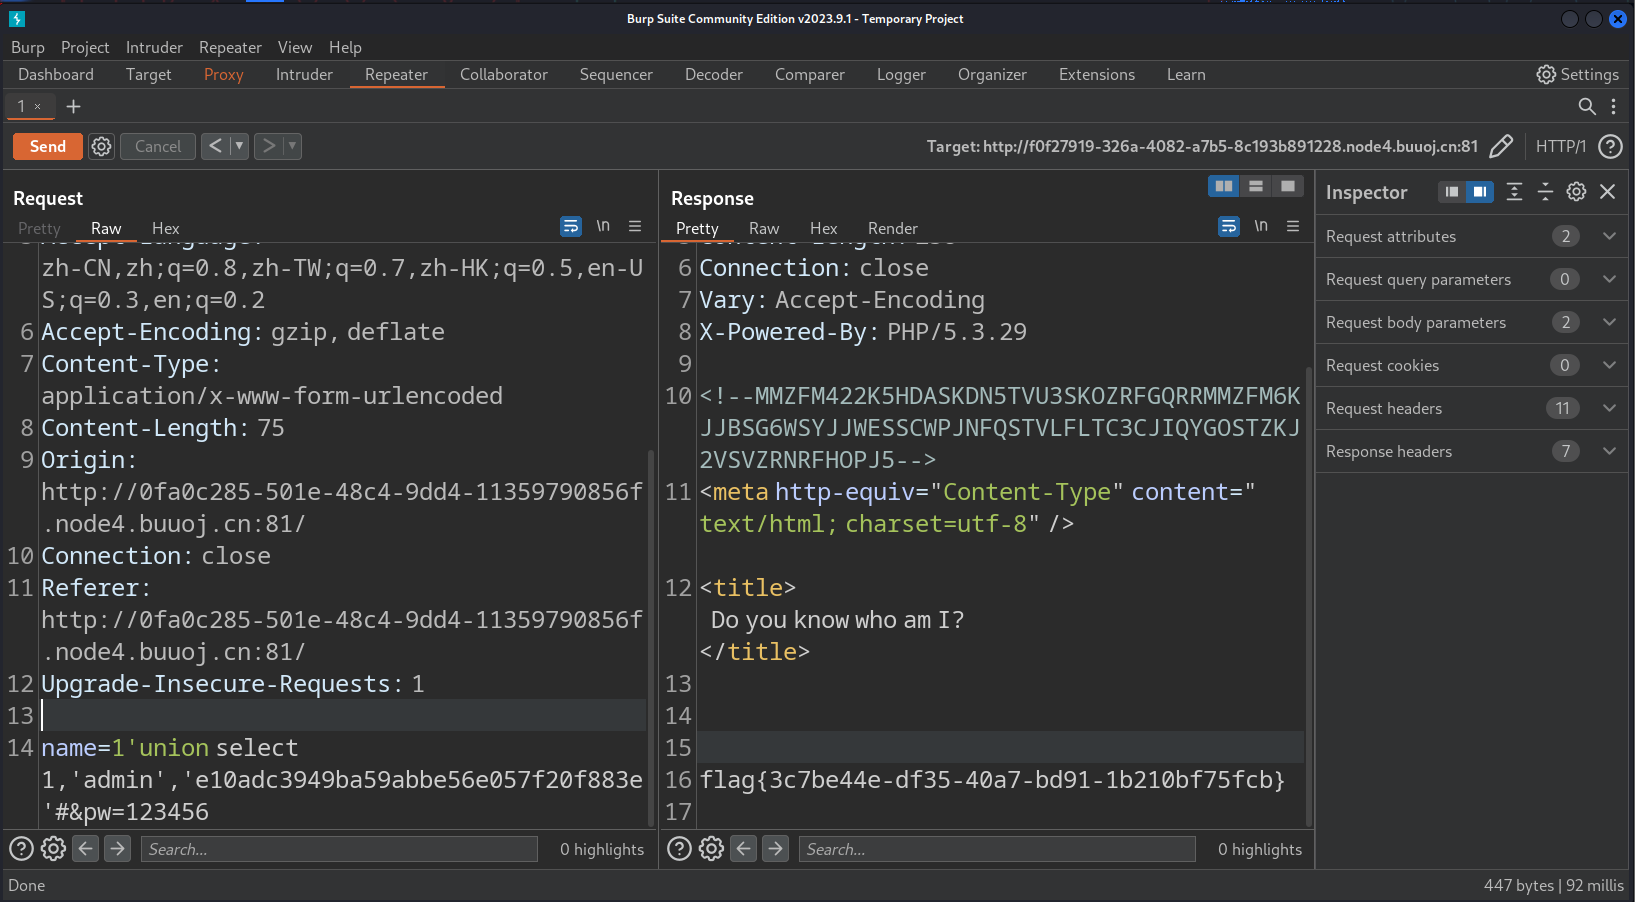1635x902 pixels.
Task: Select tabbed request/response layout
Action: tap(1288, 186)
